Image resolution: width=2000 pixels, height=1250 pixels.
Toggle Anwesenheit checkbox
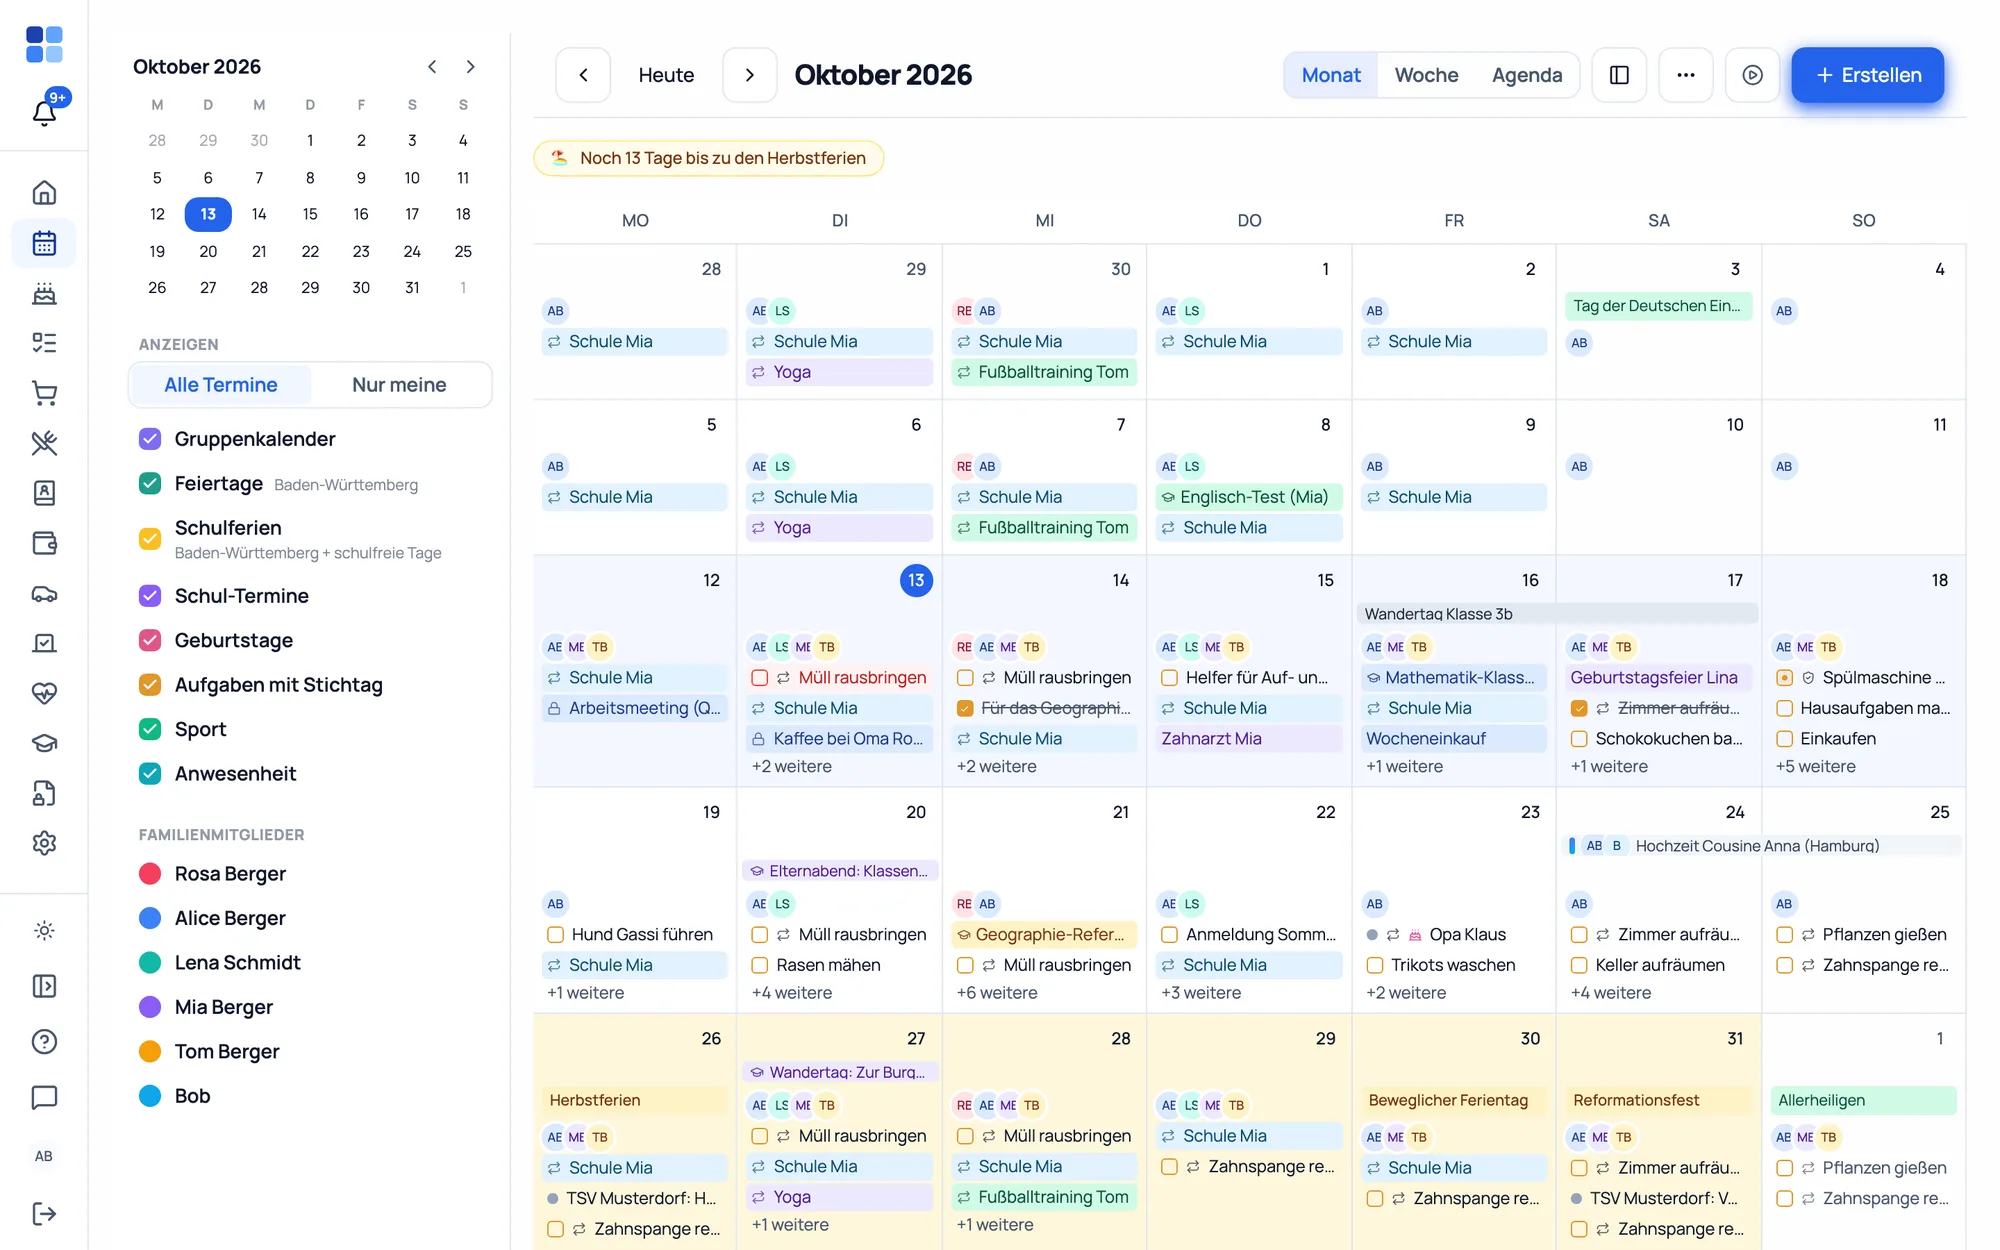pos(150,774)
